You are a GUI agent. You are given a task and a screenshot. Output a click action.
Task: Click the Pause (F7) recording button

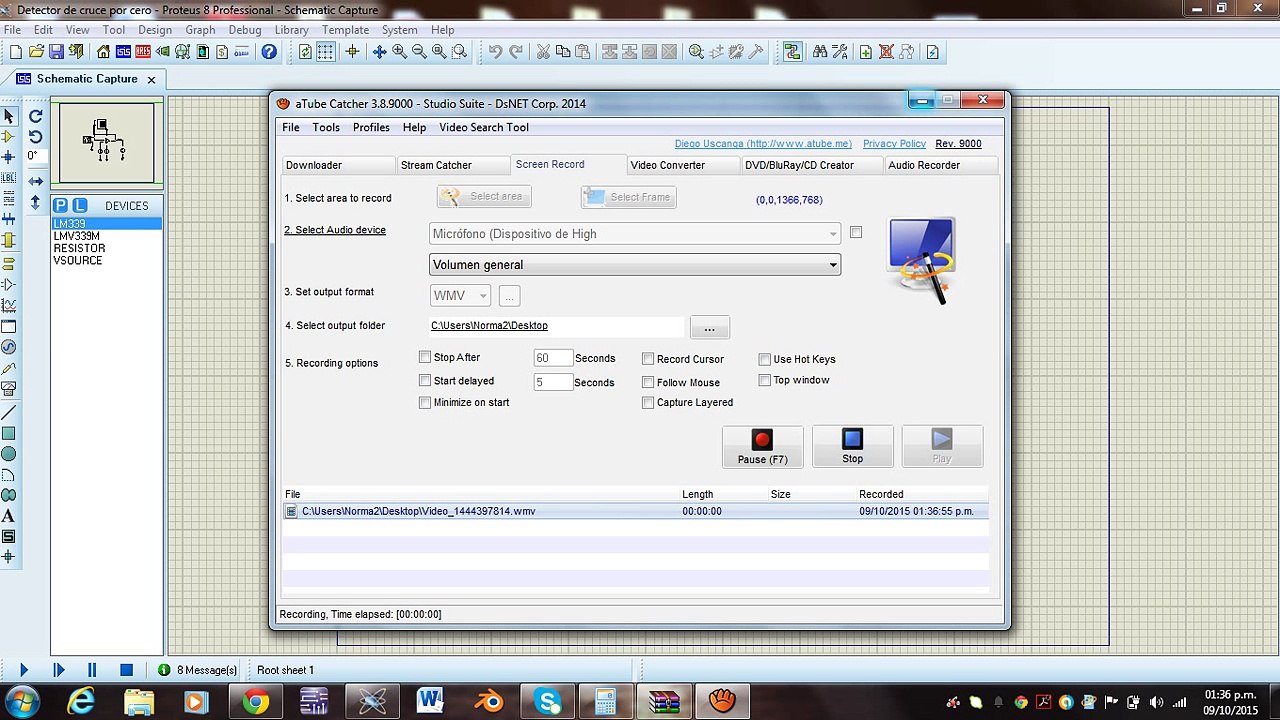pyautogui.click(x=762, y=447)
